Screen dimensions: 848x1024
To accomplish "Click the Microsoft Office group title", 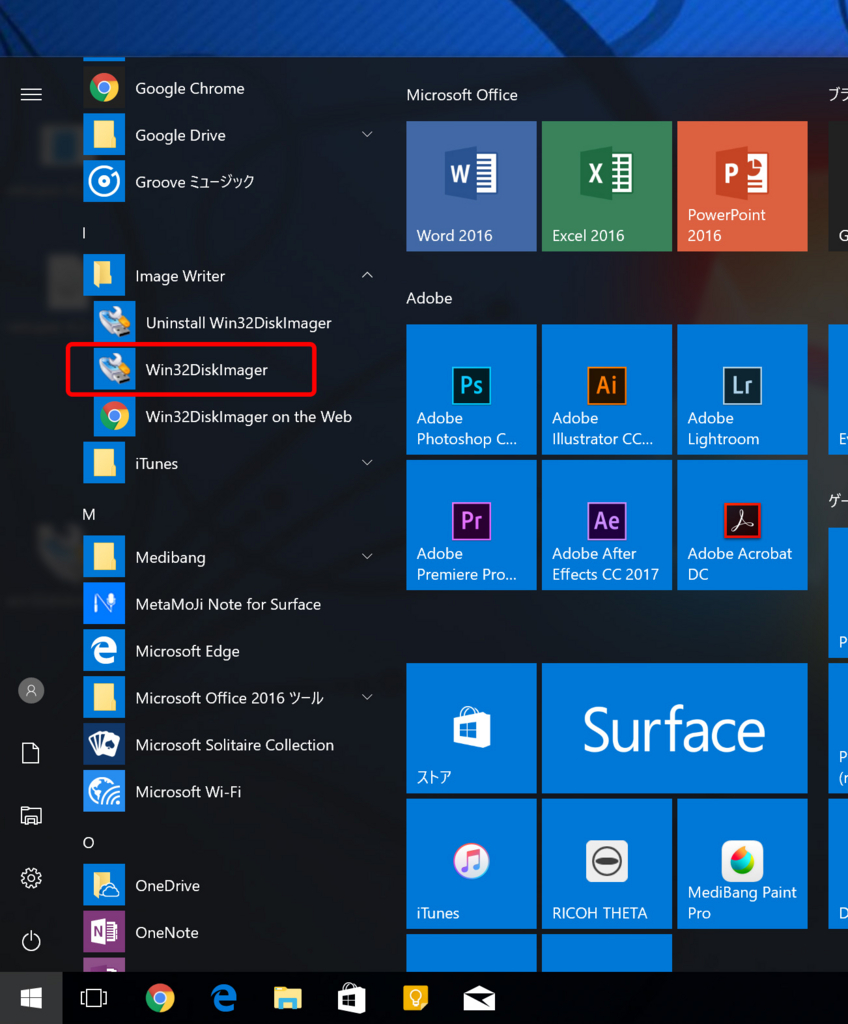I will coord(462,95).
